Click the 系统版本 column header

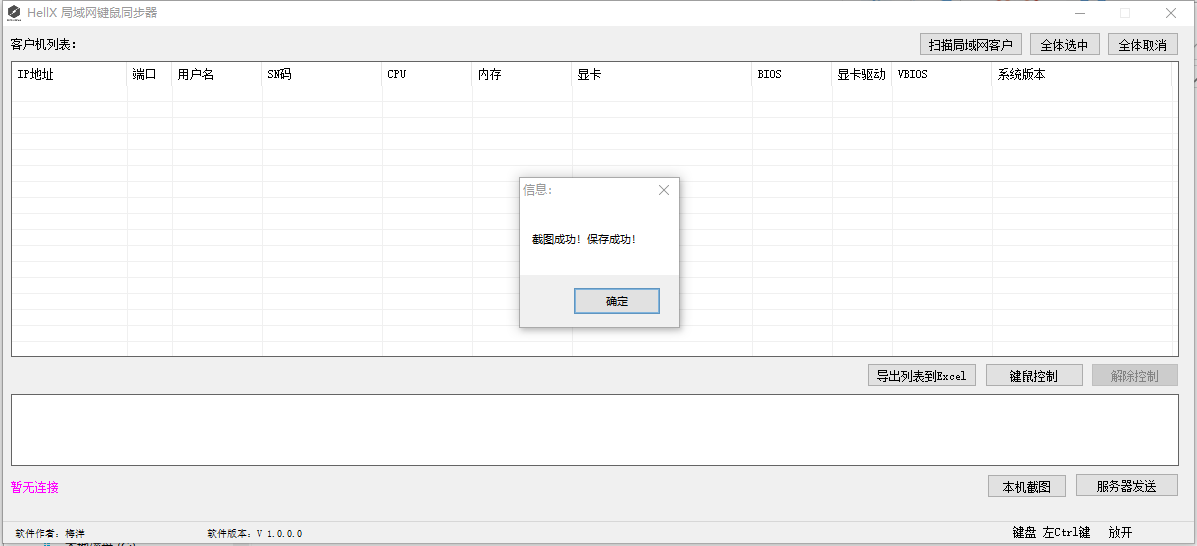pos(1082,75)
